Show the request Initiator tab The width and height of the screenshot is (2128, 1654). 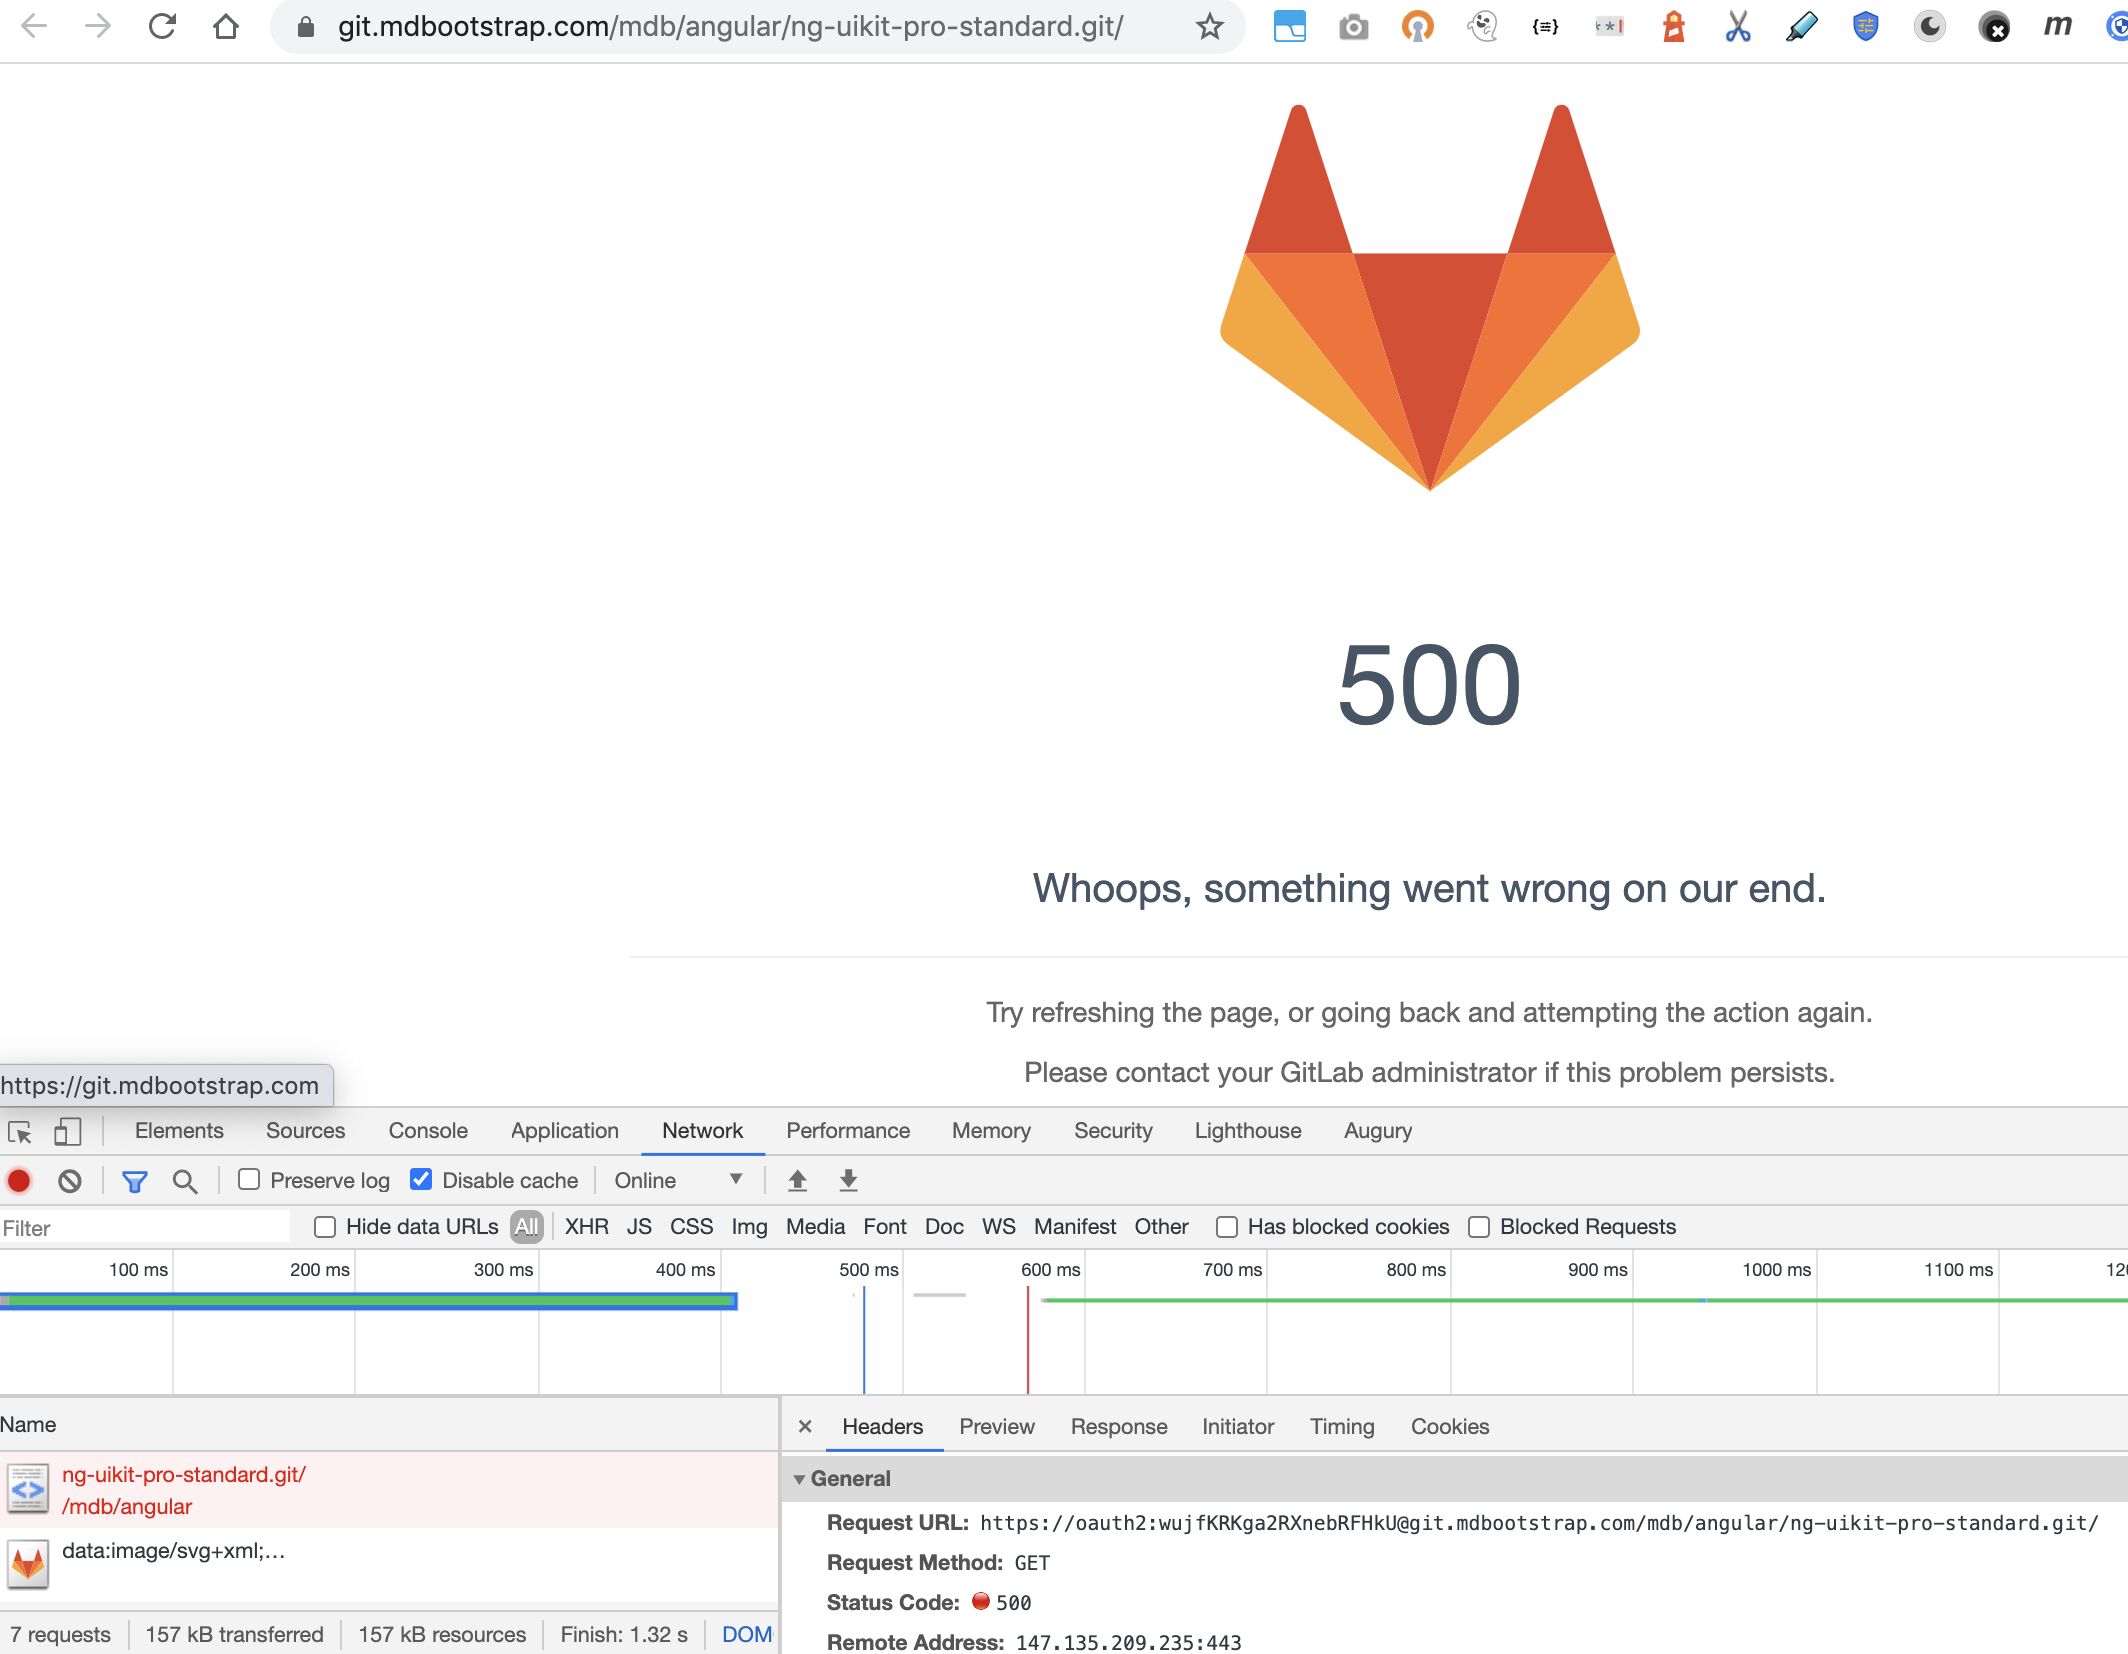tap(1238, 1427)
